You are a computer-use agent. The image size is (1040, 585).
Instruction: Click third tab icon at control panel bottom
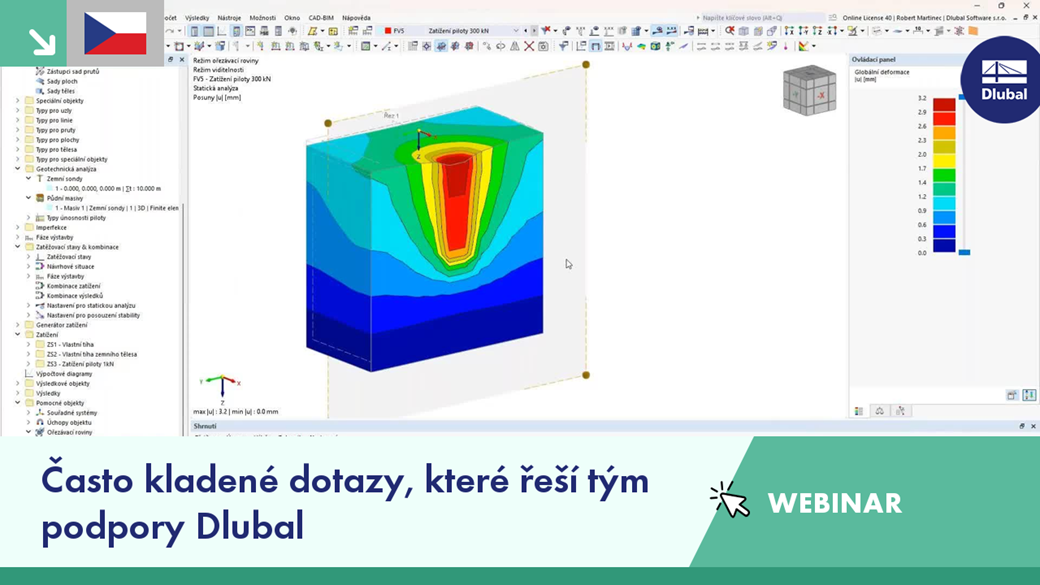pyautogui.click(x=900, y=411)
